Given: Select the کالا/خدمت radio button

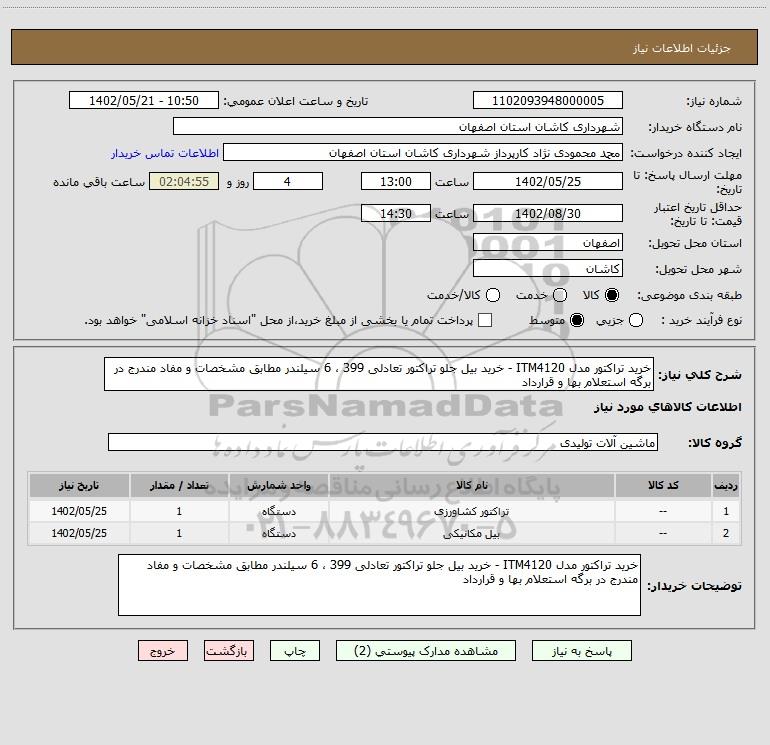Looking at the screenshot, I should [x=493, y=295].
